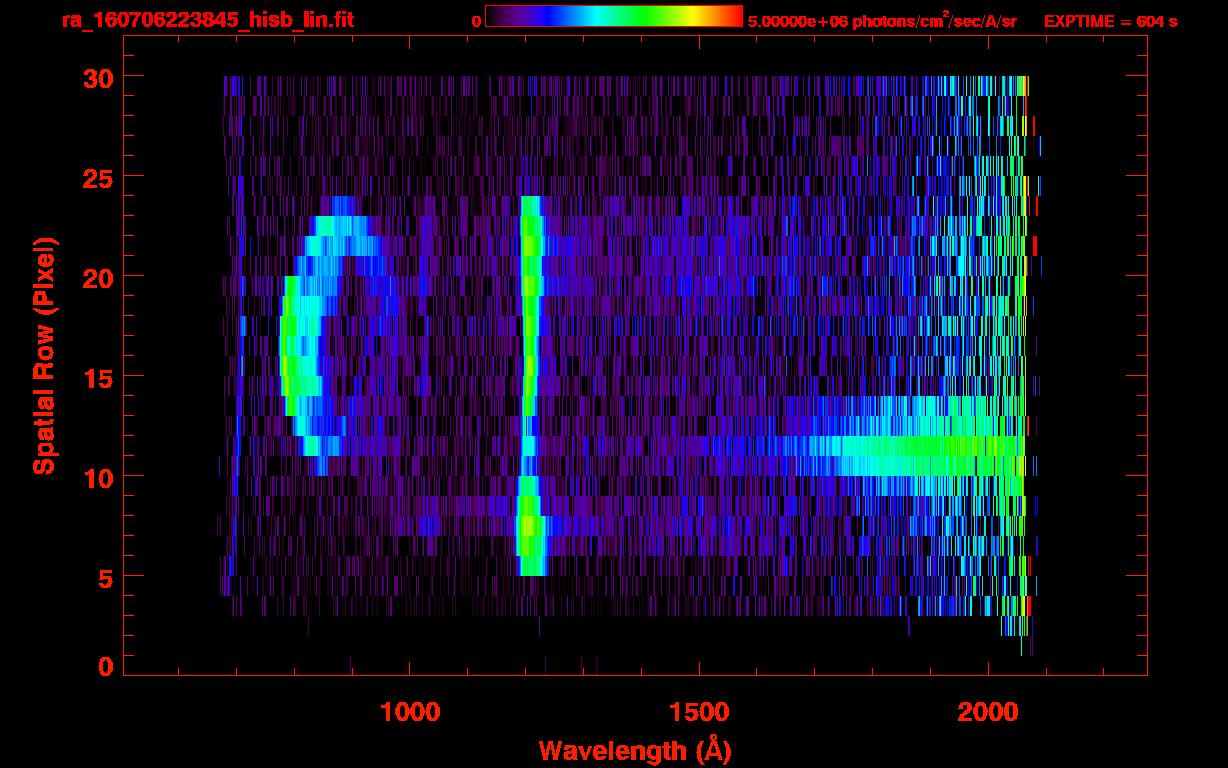Click the bright vertical emission line near 1216 Å

coord(530,386)
